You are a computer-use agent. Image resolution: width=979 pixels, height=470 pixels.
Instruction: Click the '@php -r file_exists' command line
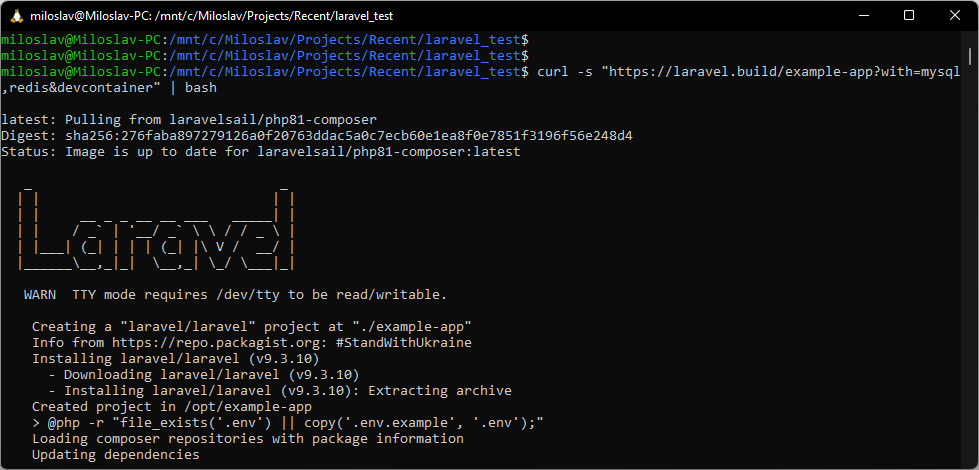click(x=288, y=423)
